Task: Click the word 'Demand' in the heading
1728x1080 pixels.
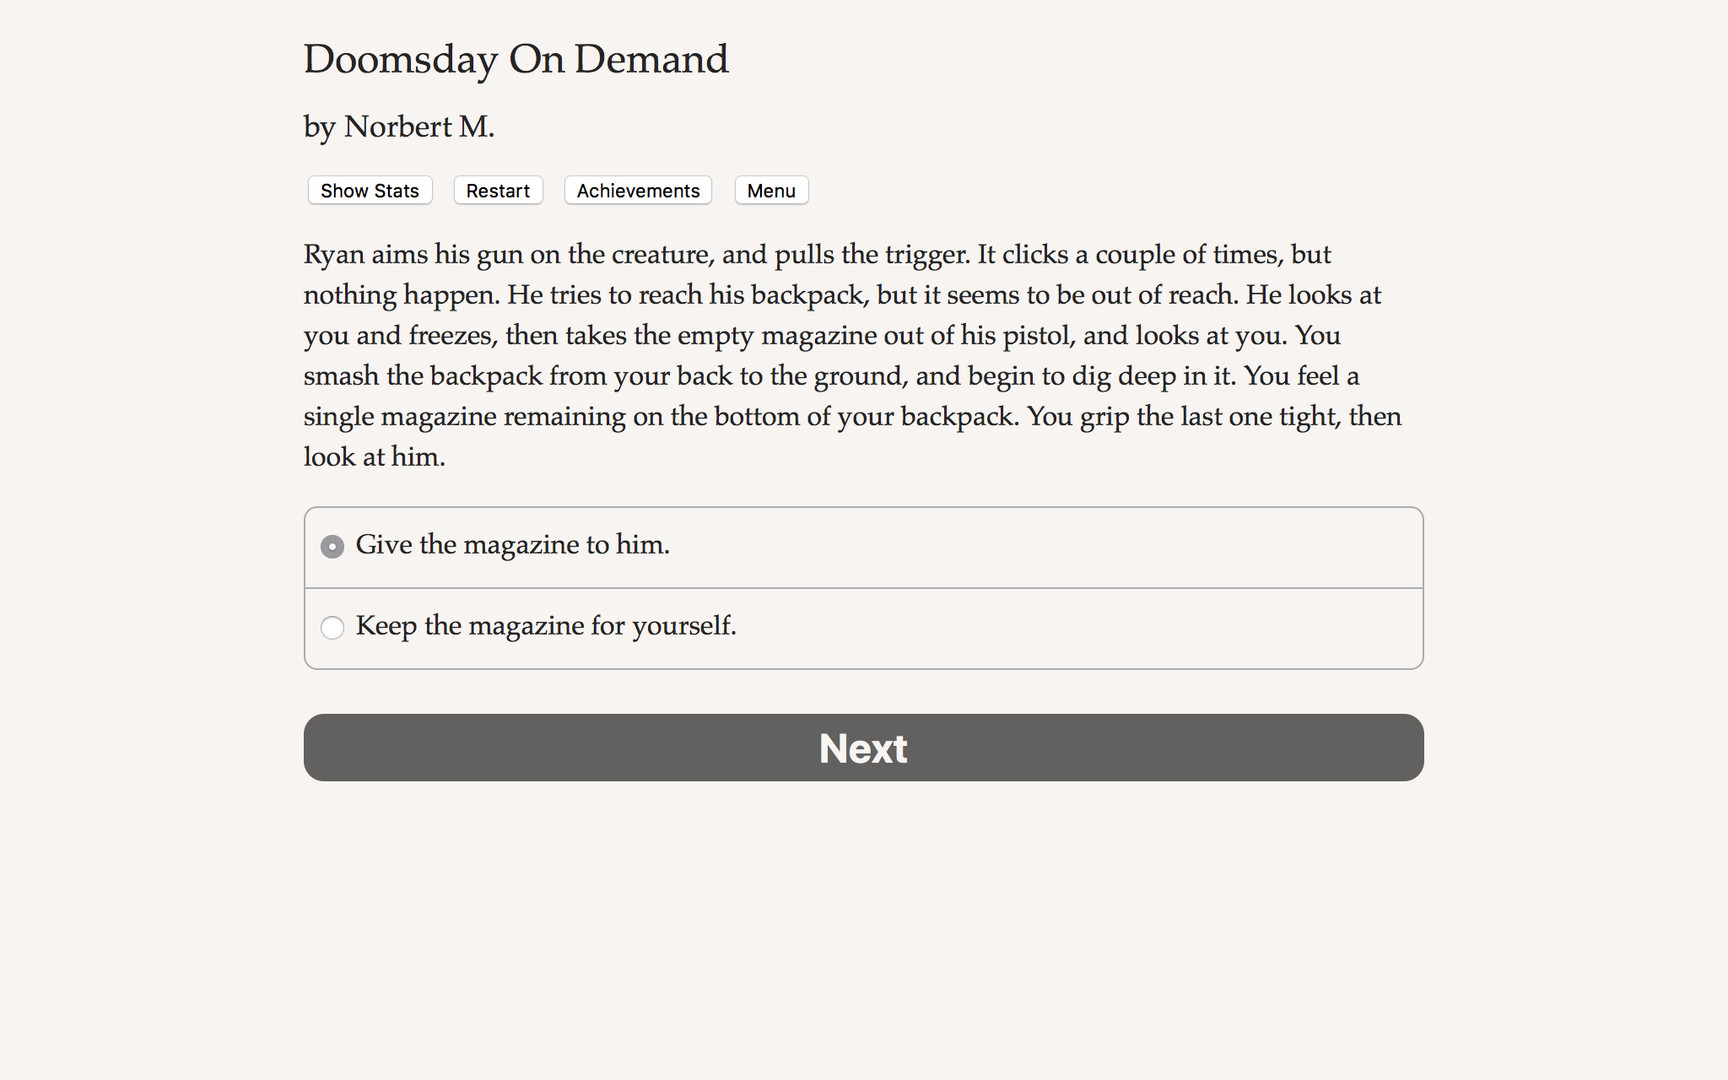Action: 651,59
